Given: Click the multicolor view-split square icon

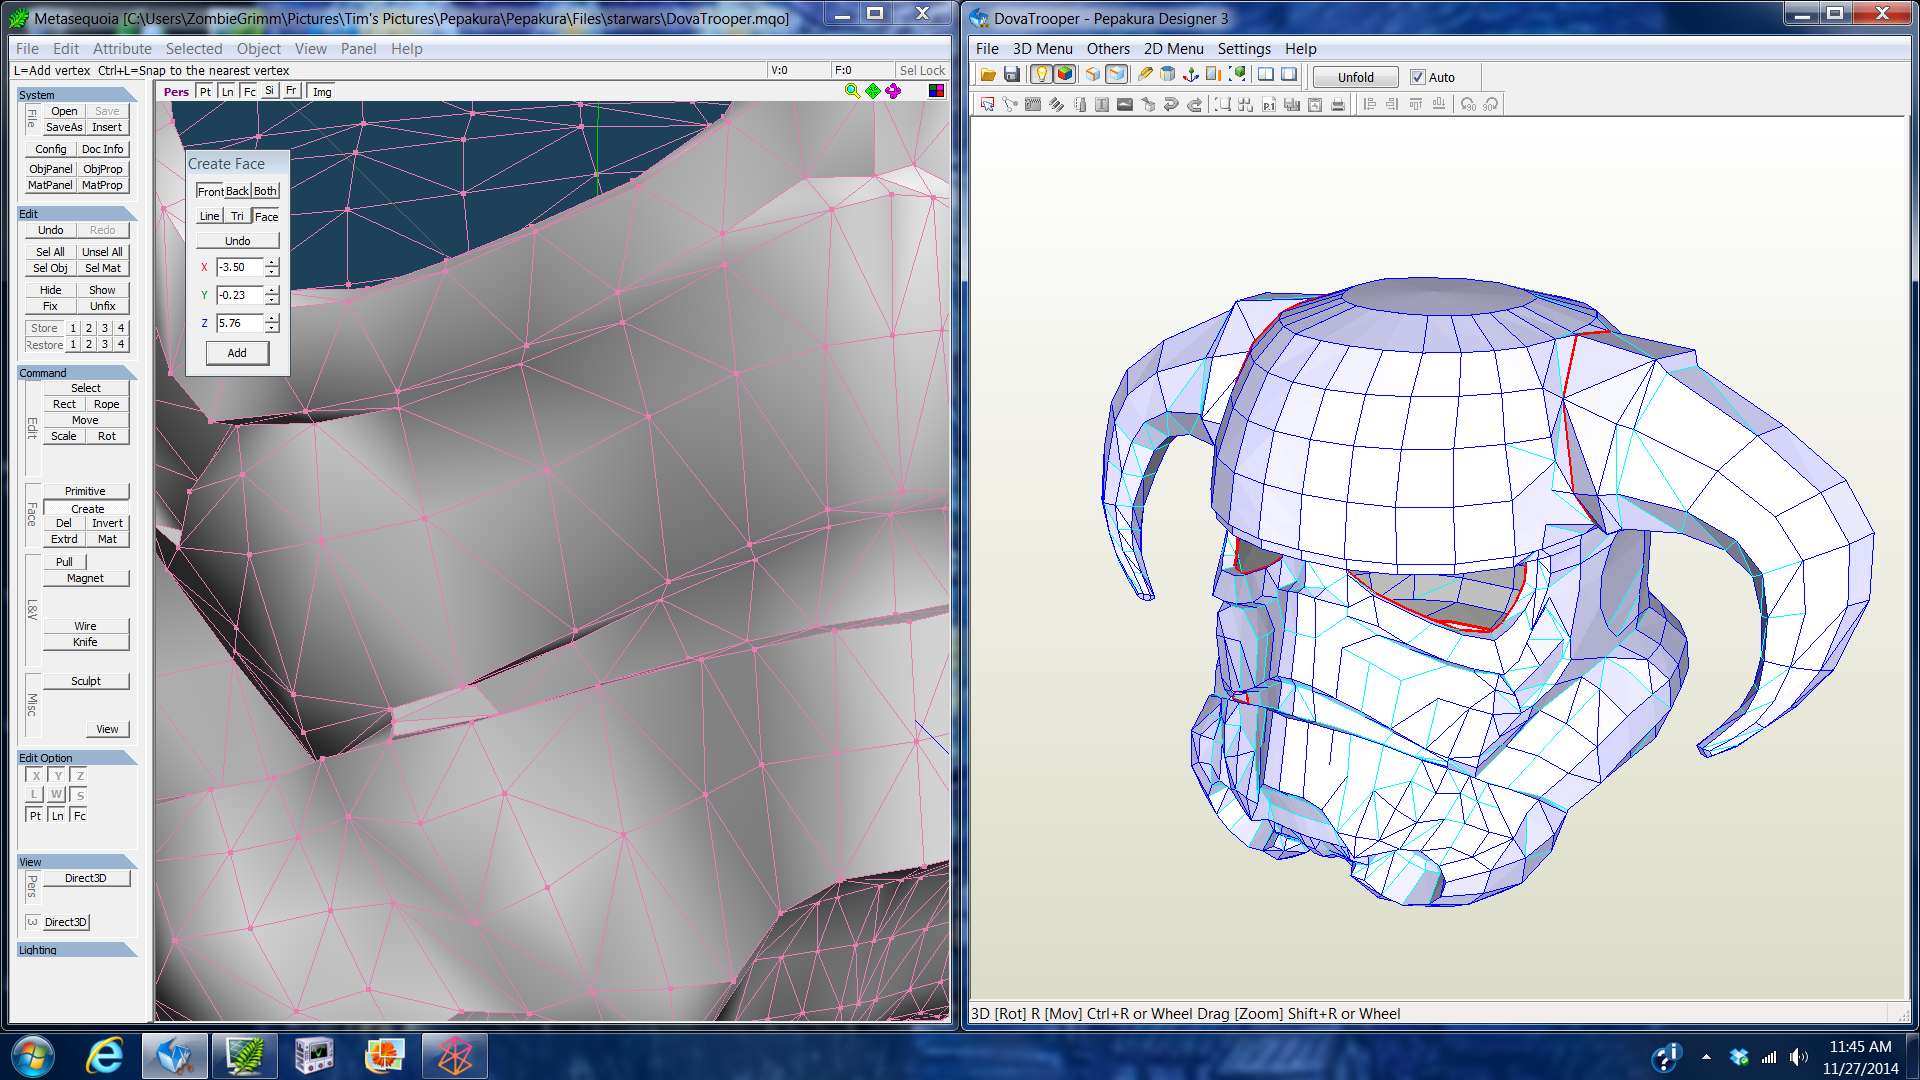Looking at the screenshot, I should point(936,91).
